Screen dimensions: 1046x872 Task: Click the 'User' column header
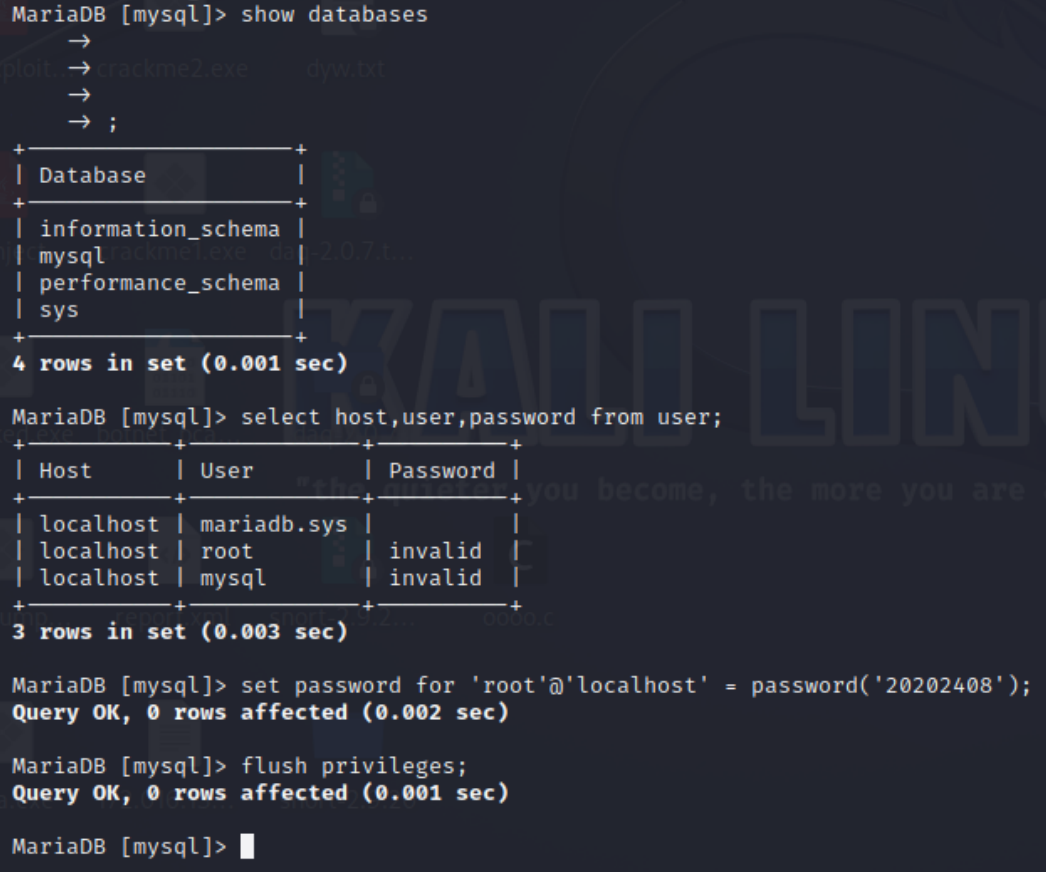click(227, 471)
